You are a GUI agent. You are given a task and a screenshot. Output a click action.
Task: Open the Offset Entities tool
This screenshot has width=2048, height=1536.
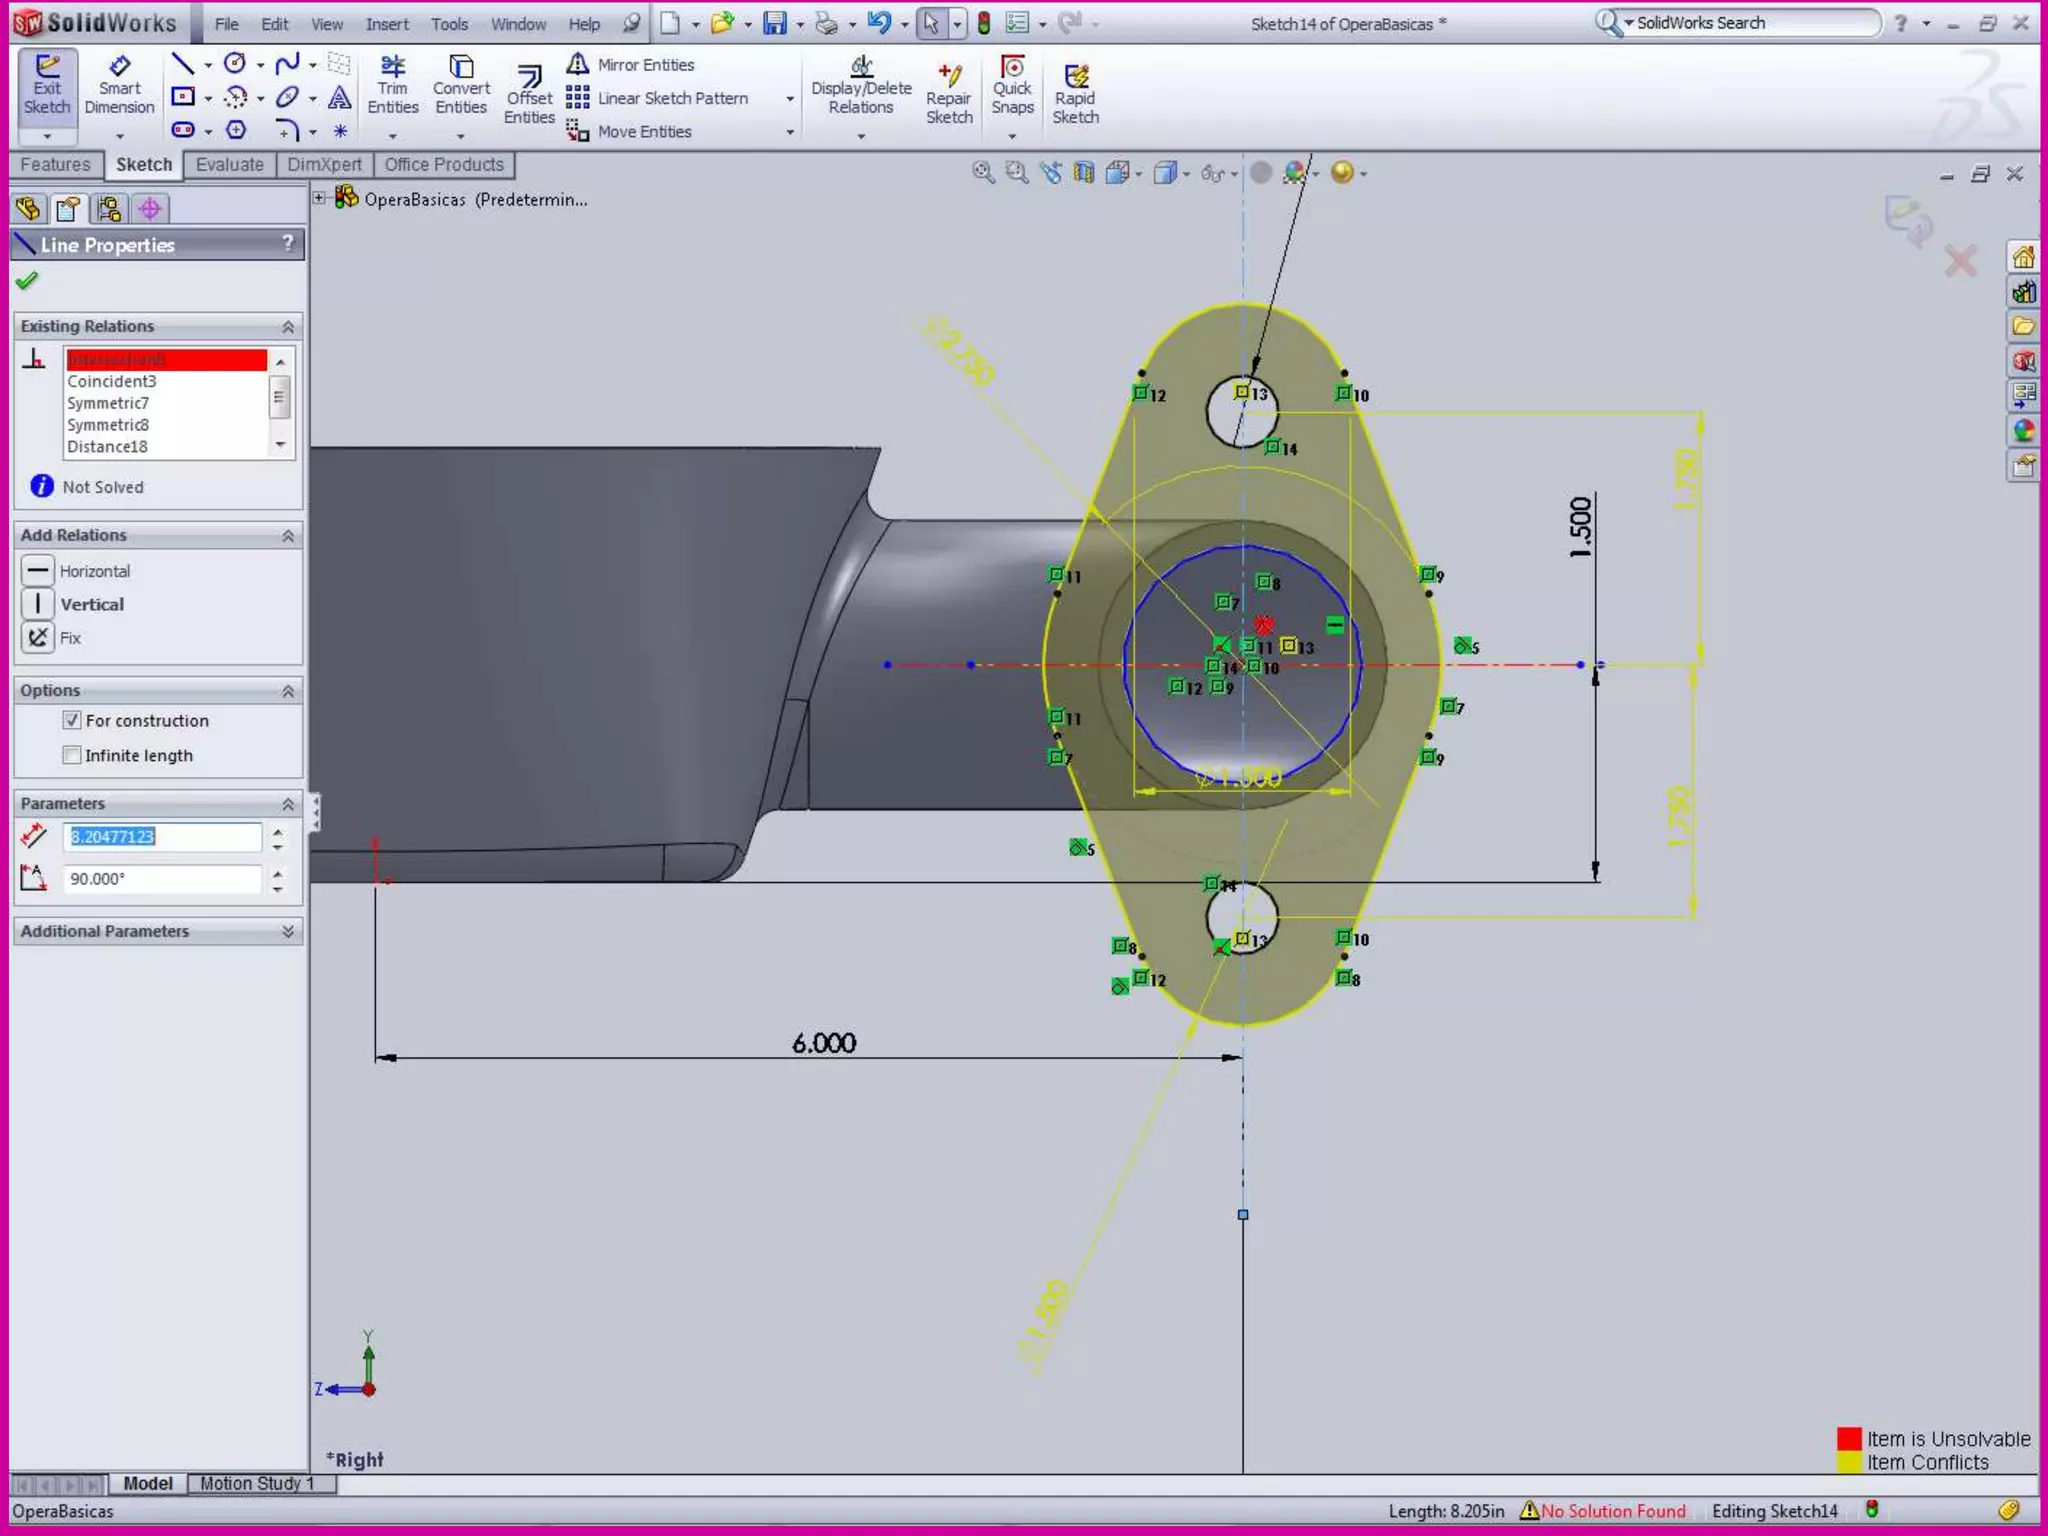[x=529, y=96]
